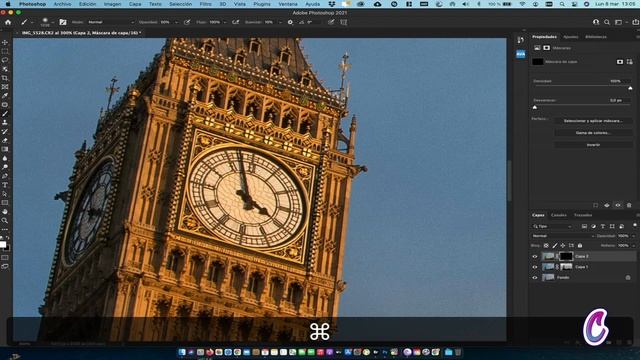Open the layer Opacidad dropdown arrow
Screen dimensions: 640x360
click(633, 236)
